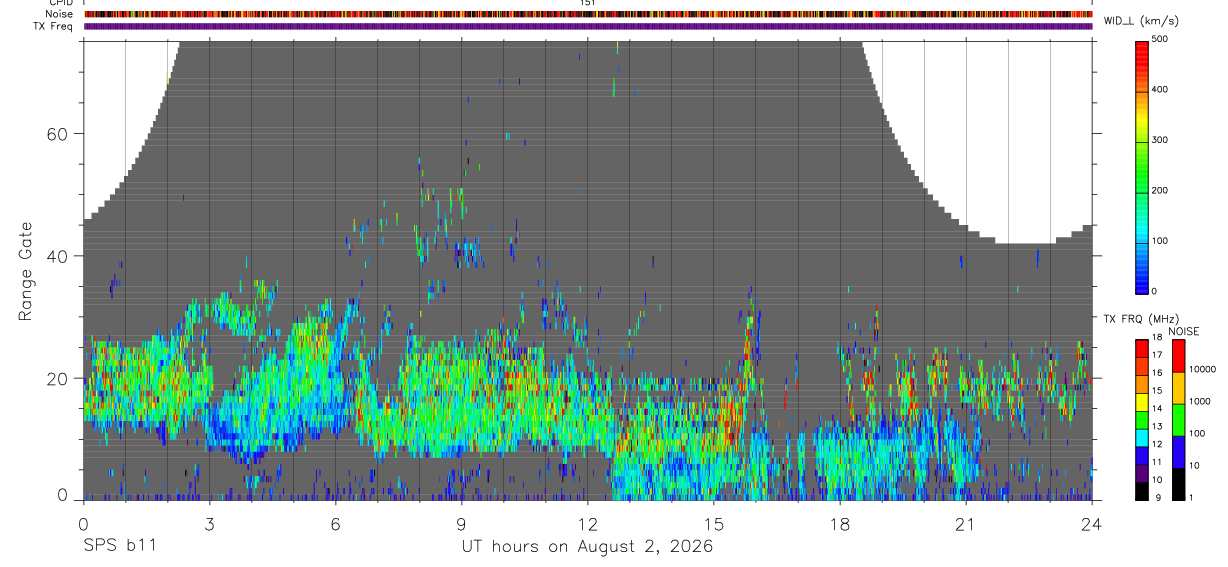Select the red 10000 swatch in the NOISE legend
Image resolution: width=1228 pixels, height=567 pixels.
pos(1179,356)
